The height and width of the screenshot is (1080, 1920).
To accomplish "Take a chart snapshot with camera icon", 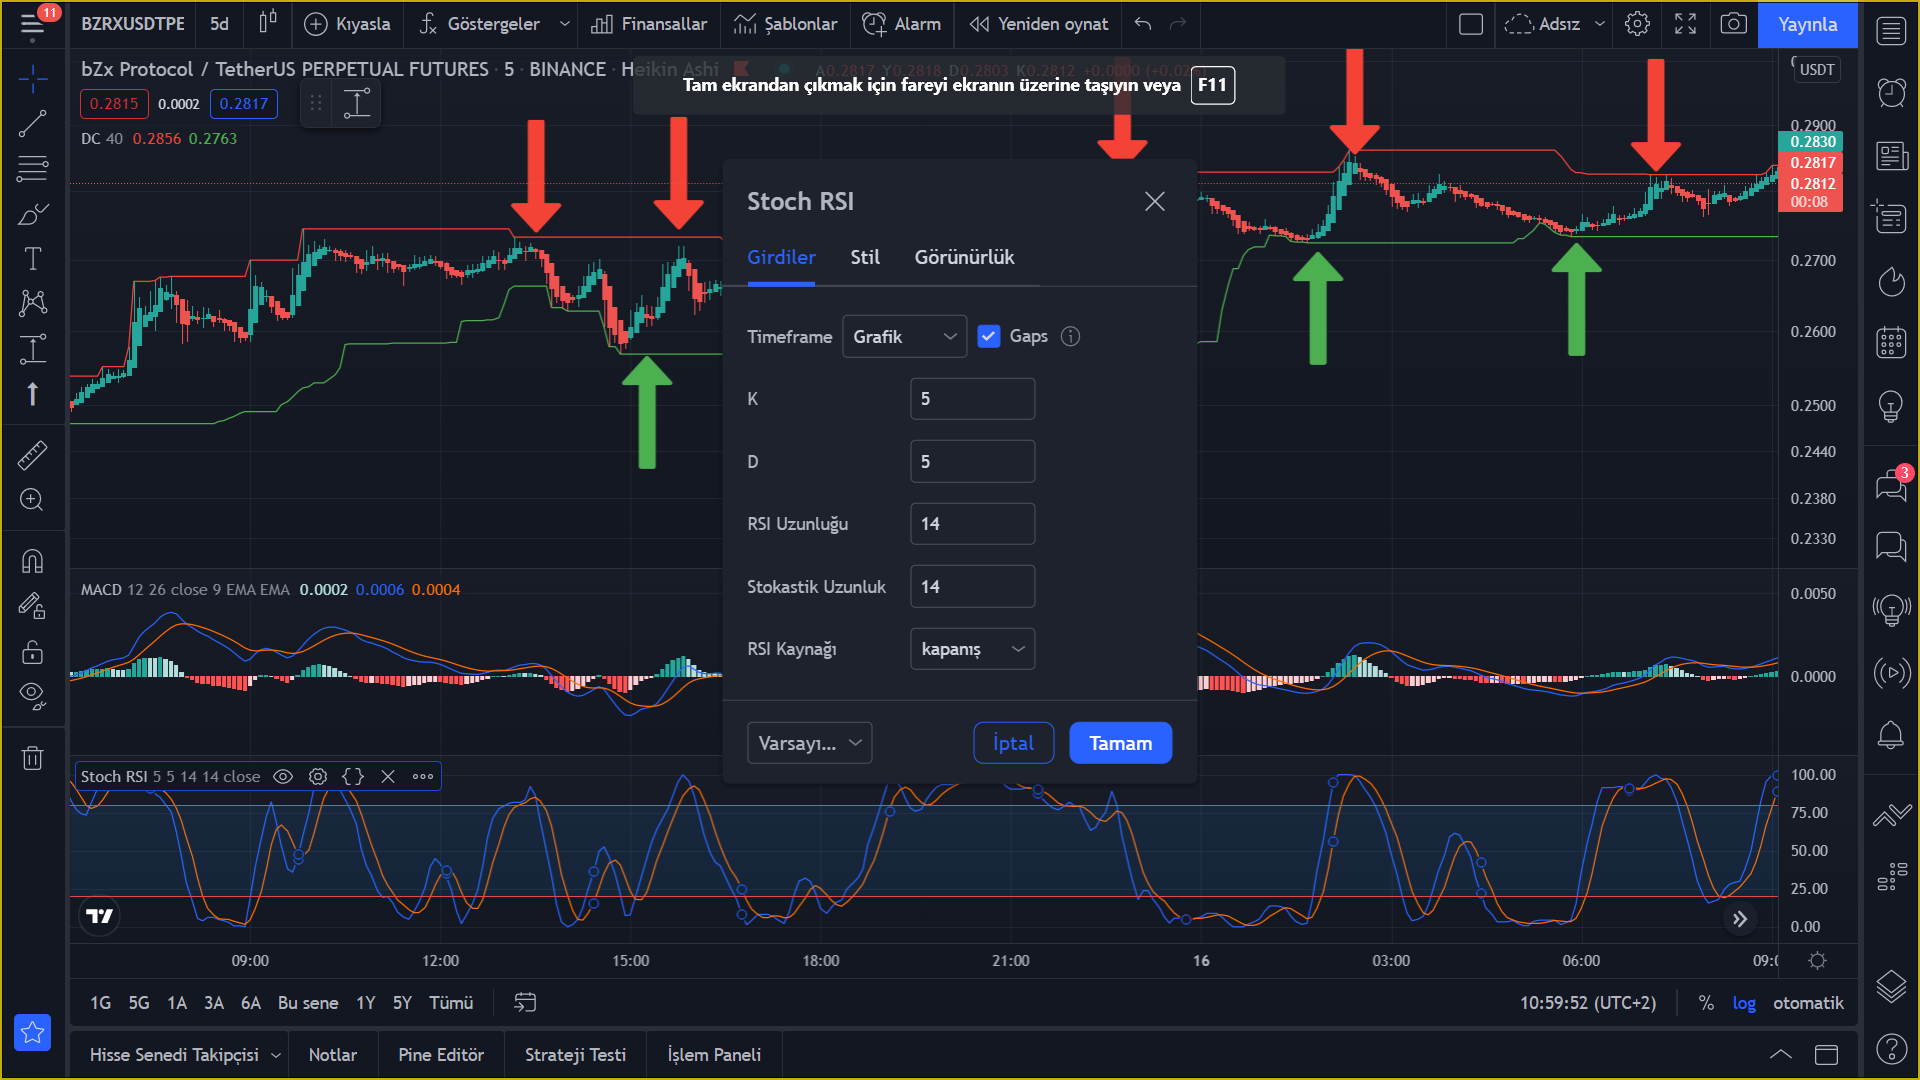I will click(x=1734, y=24).
